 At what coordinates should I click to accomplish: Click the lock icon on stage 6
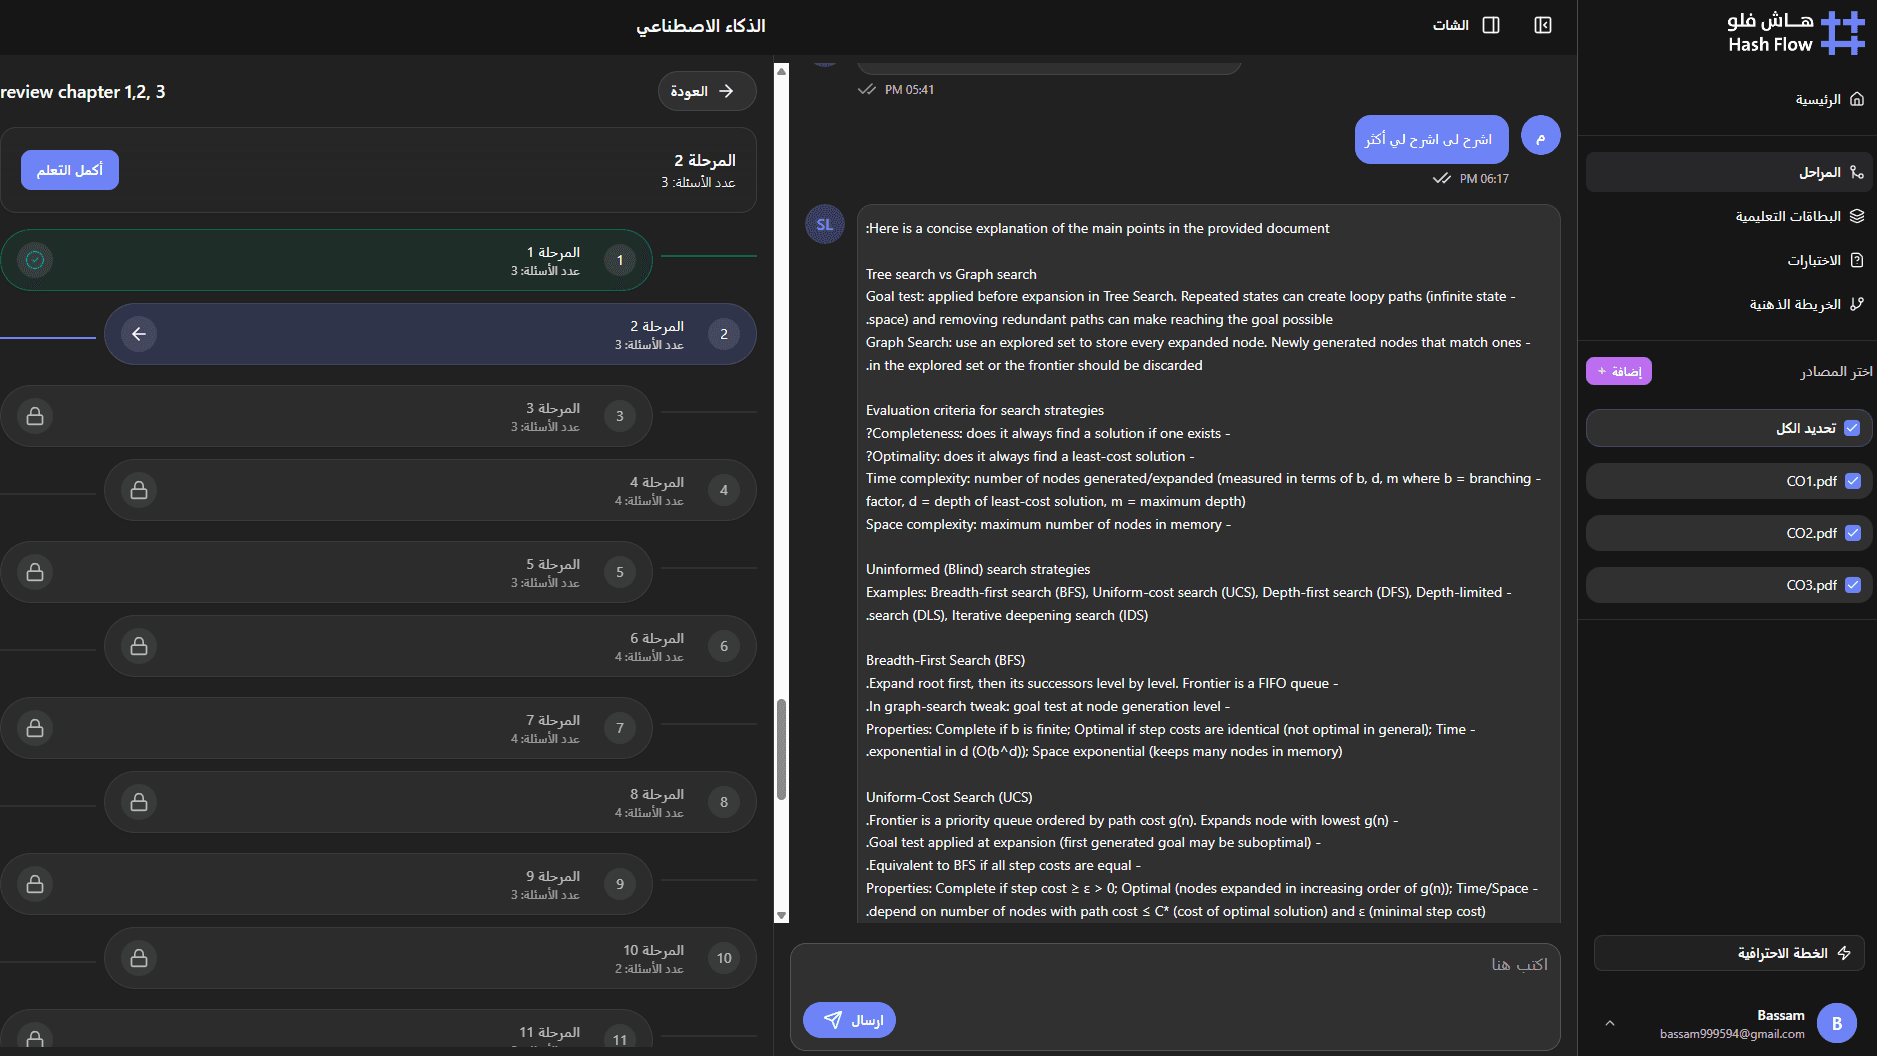tap(139, 646)
